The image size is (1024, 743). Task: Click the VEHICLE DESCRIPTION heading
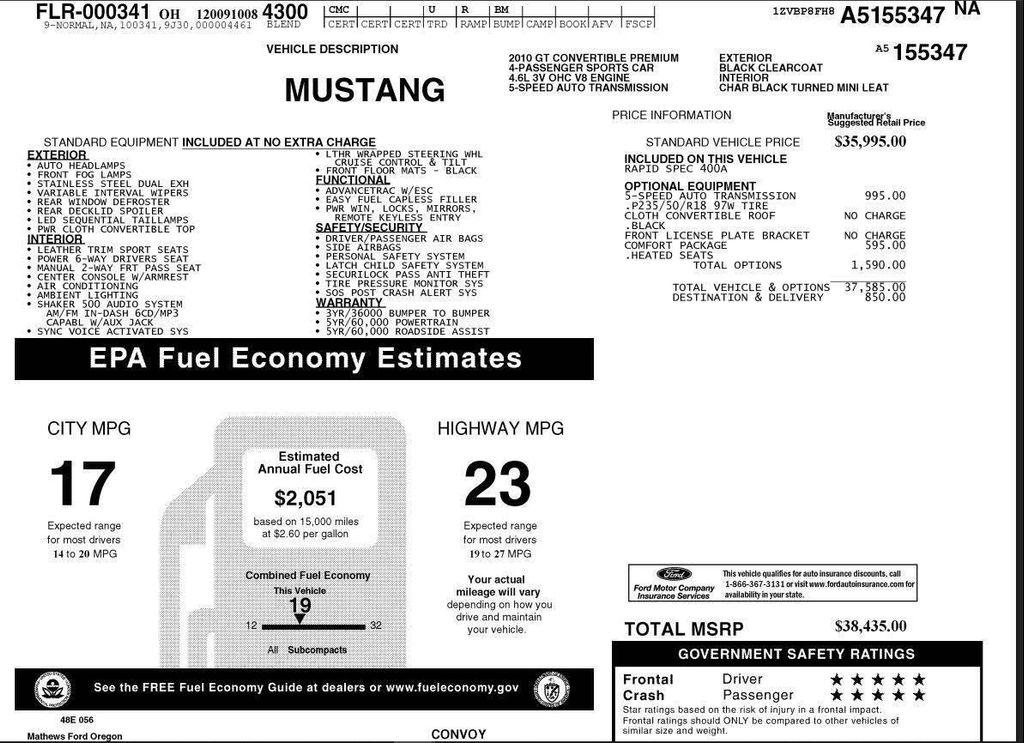[332, 49]
